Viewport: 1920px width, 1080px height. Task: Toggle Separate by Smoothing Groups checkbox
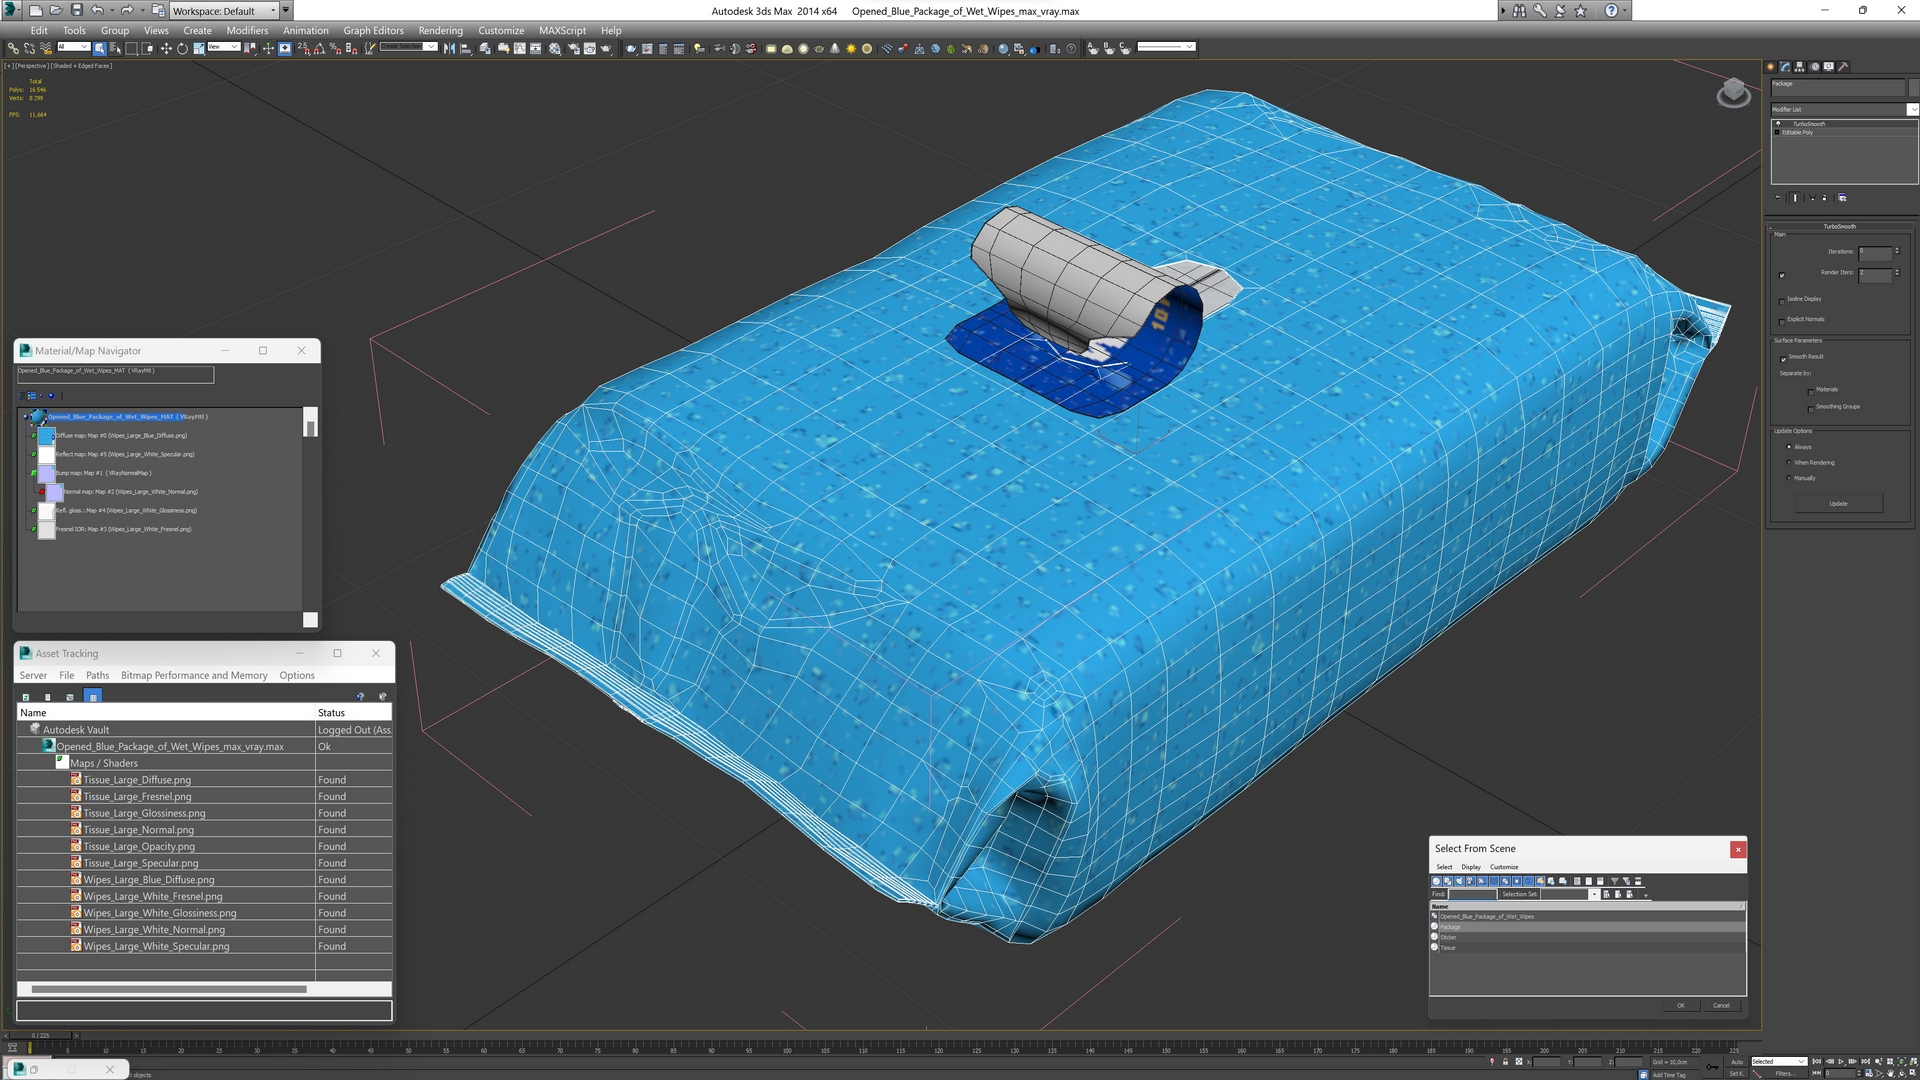pos(1810,408)
